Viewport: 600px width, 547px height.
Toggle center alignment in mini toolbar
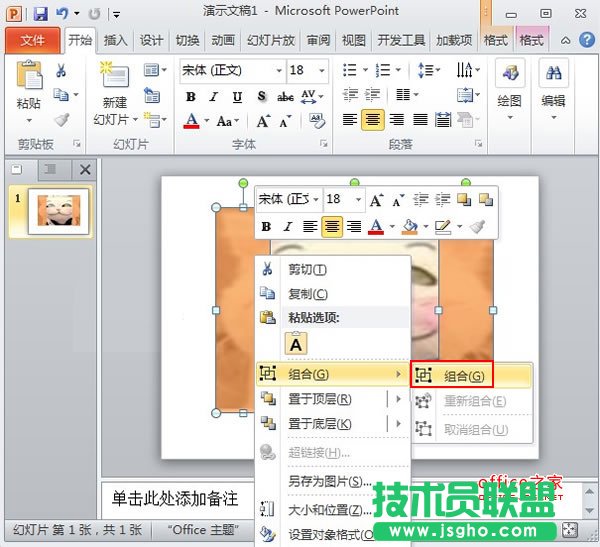tap(332, 227)
